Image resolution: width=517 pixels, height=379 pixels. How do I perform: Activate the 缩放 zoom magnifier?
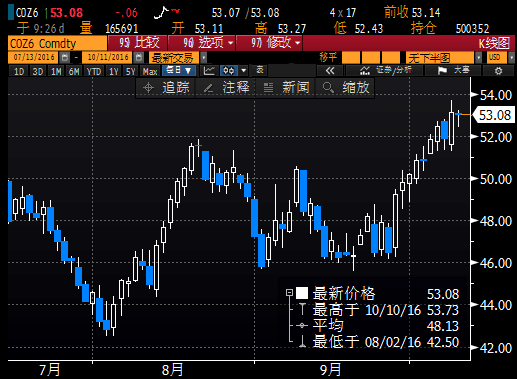(346, 88)
